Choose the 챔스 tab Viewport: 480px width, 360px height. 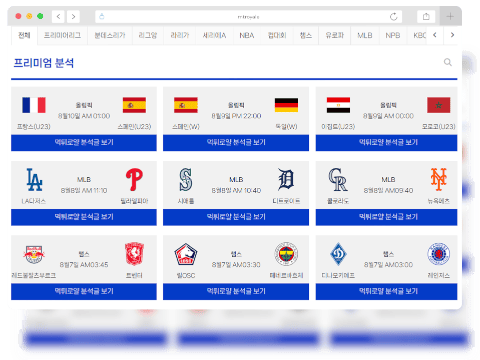306,35
